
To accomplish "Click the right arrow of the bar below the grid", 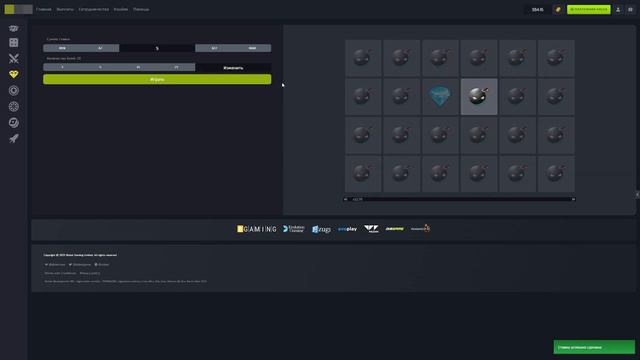I will click(573, 199).
